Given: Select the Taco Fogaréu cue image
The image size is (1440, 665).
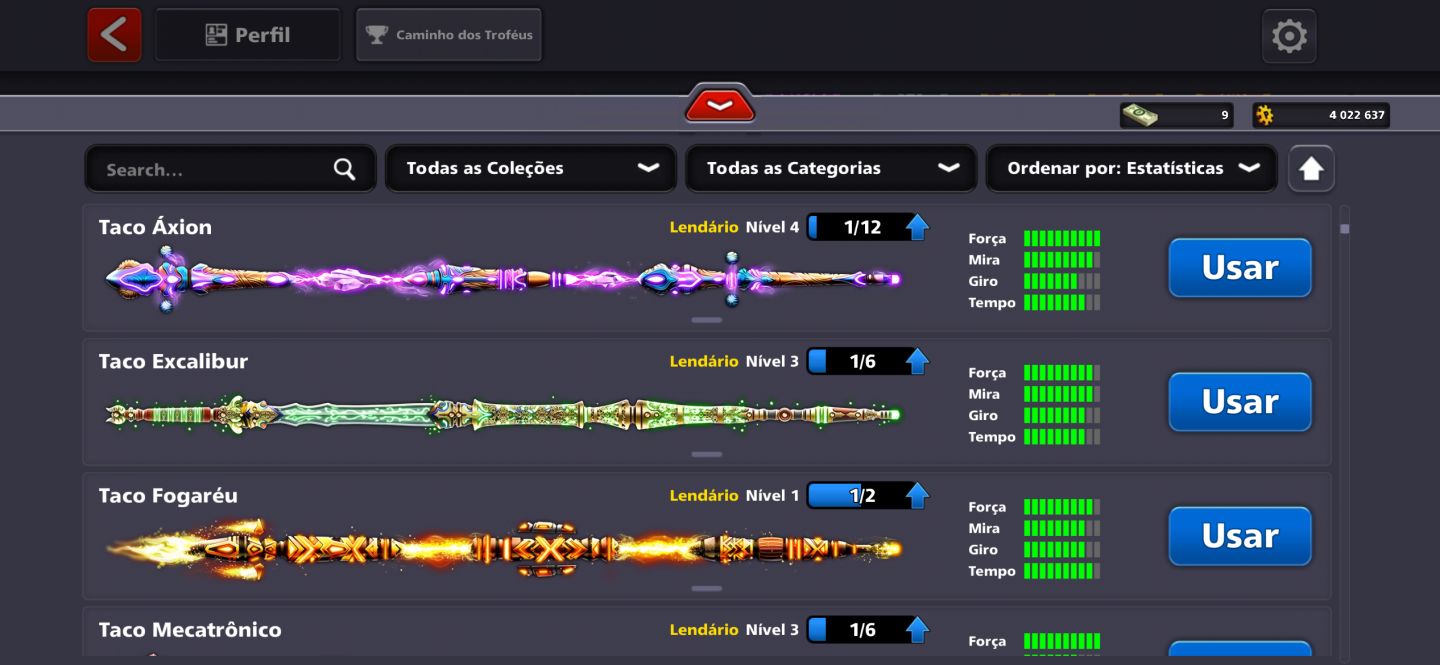Looking at the screenshot, I should tap(503, 548).
